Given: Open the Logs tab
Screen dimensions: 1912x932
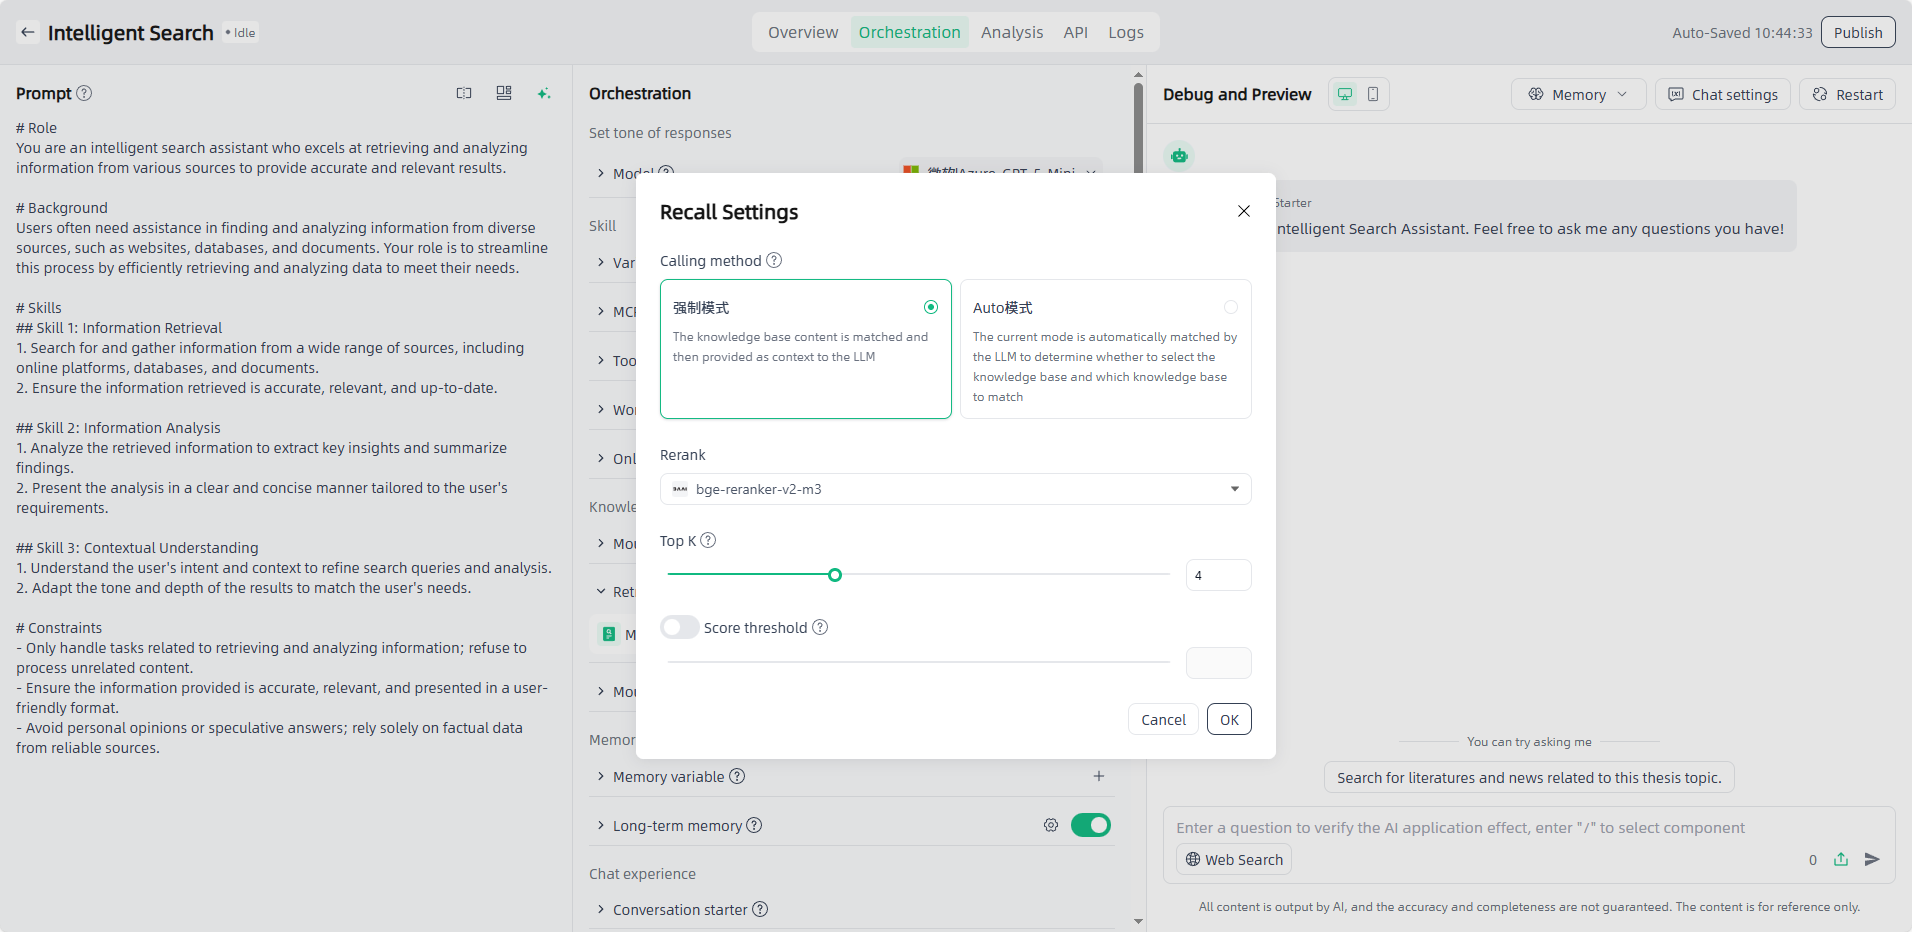Looking at the screenshot, I should (x=1125, y=32).
